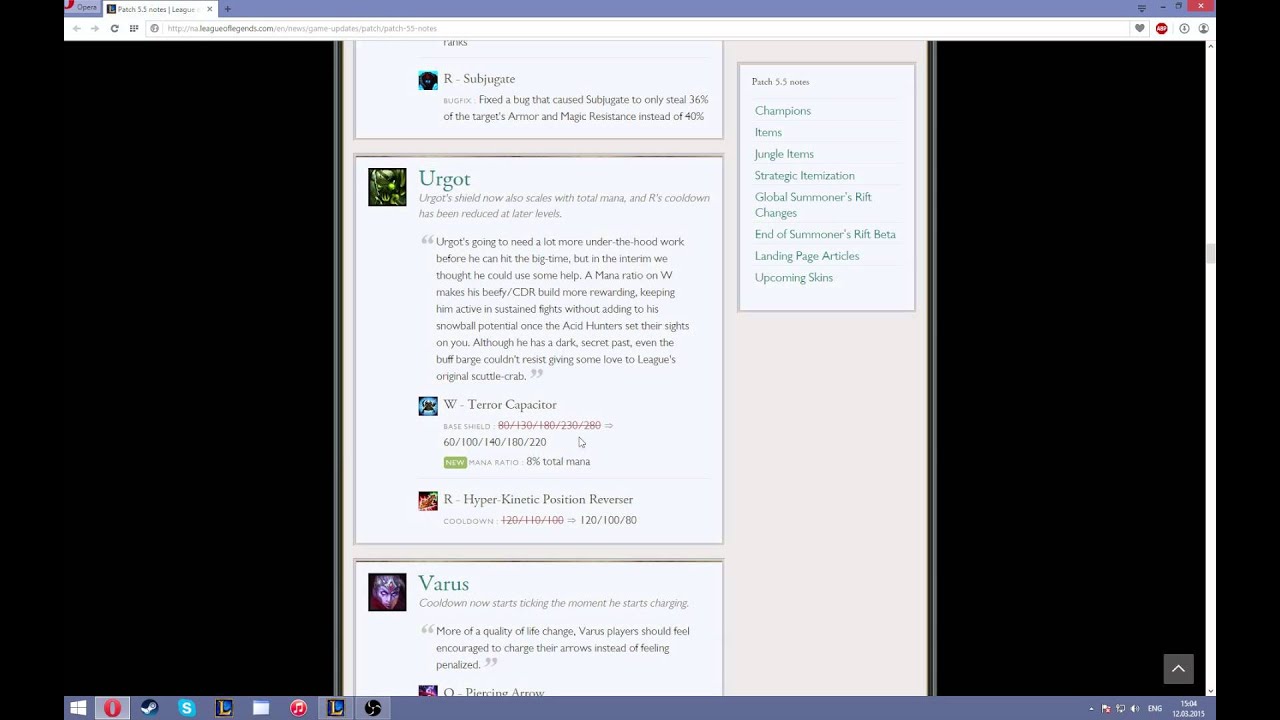Open the downloads icon in toolbar
Image resolution: width=1280 pixels, height=720 pixels.
point(1184,28)
